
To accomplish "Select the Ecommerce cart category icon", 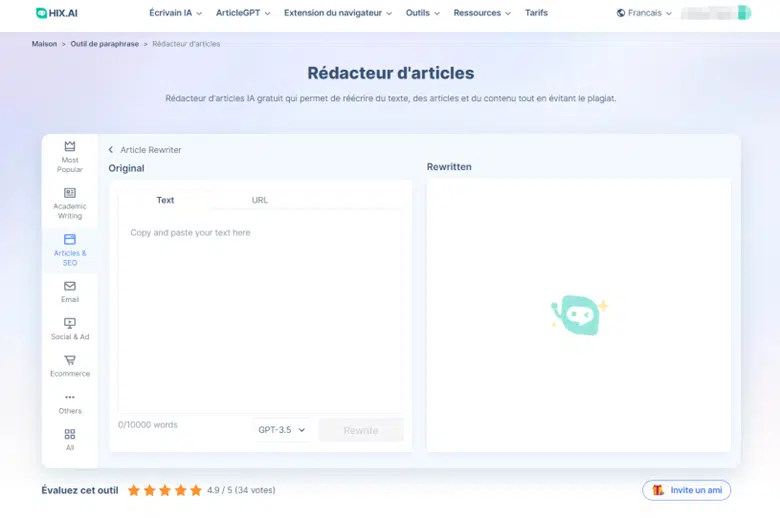I will pyautogui.click(x=70, y=360).
